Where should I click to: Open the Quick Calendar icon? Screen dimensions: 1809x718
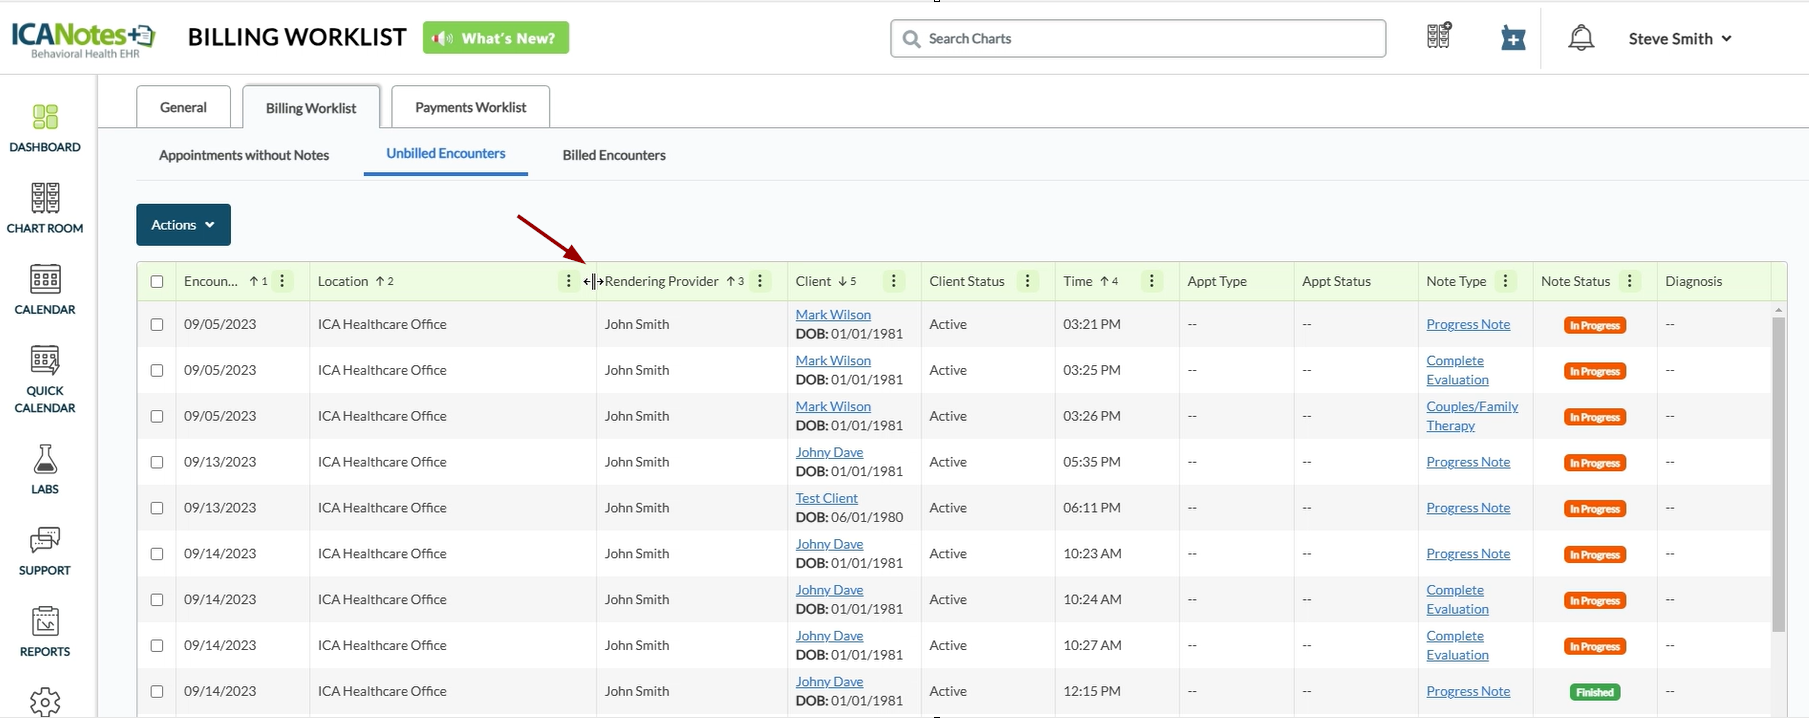point(45,361)
